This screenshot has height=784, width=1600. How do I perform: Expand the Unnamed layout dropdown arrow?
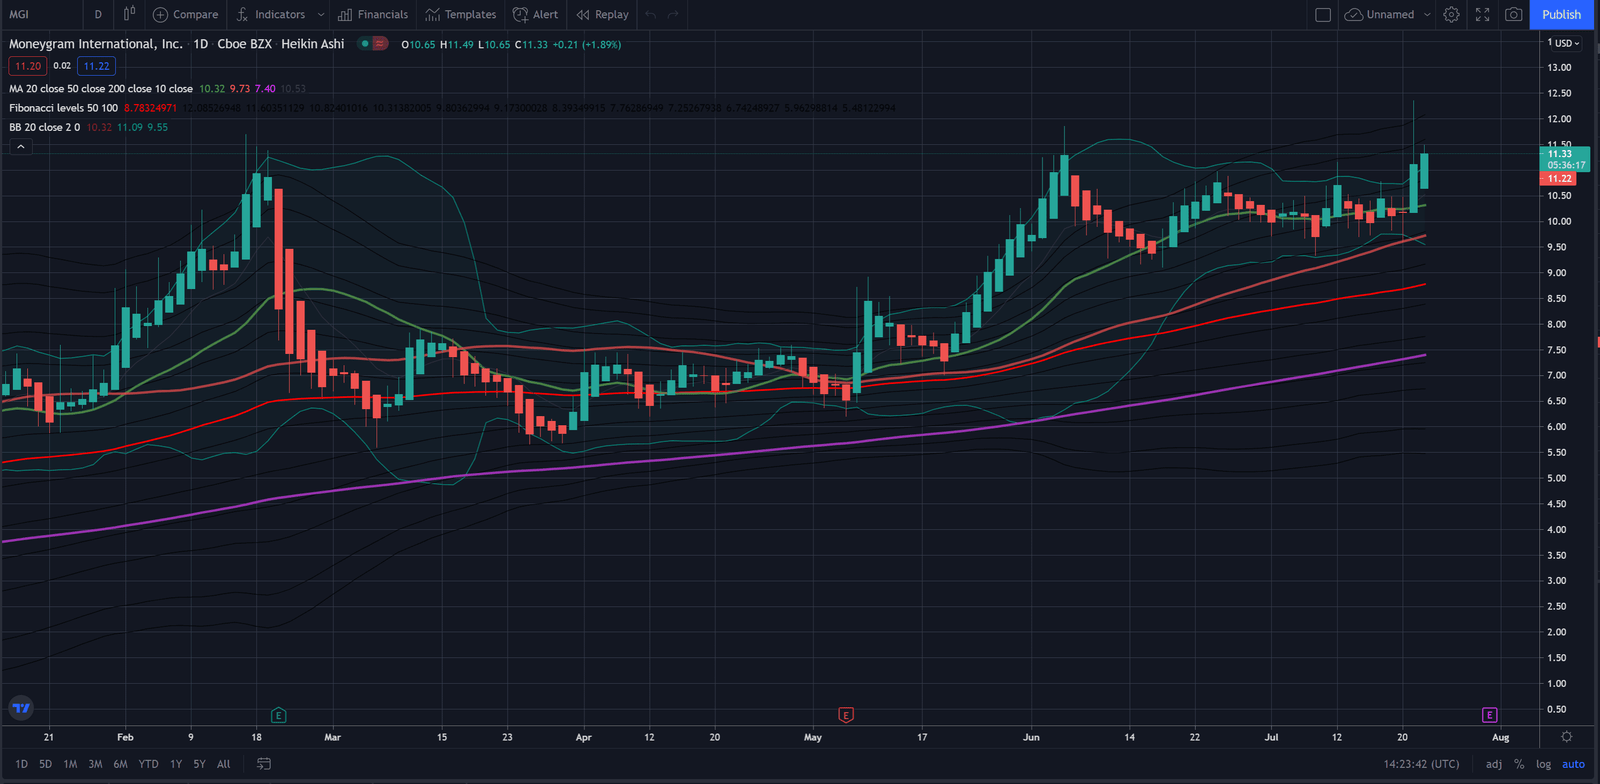(1427, 14)
